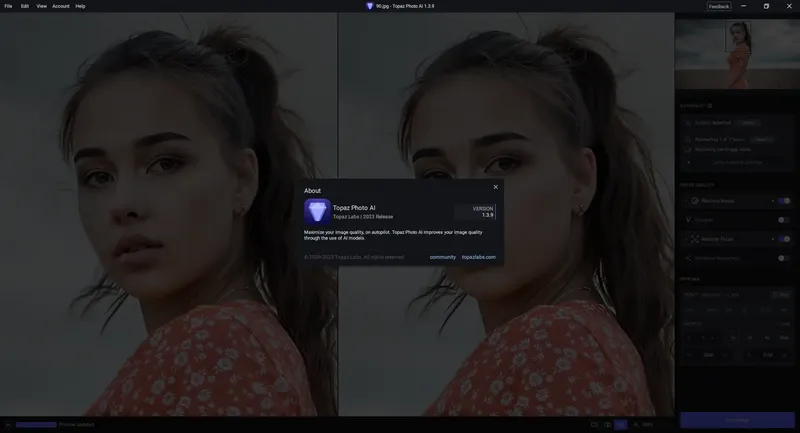Open the community link

point(442,257)
